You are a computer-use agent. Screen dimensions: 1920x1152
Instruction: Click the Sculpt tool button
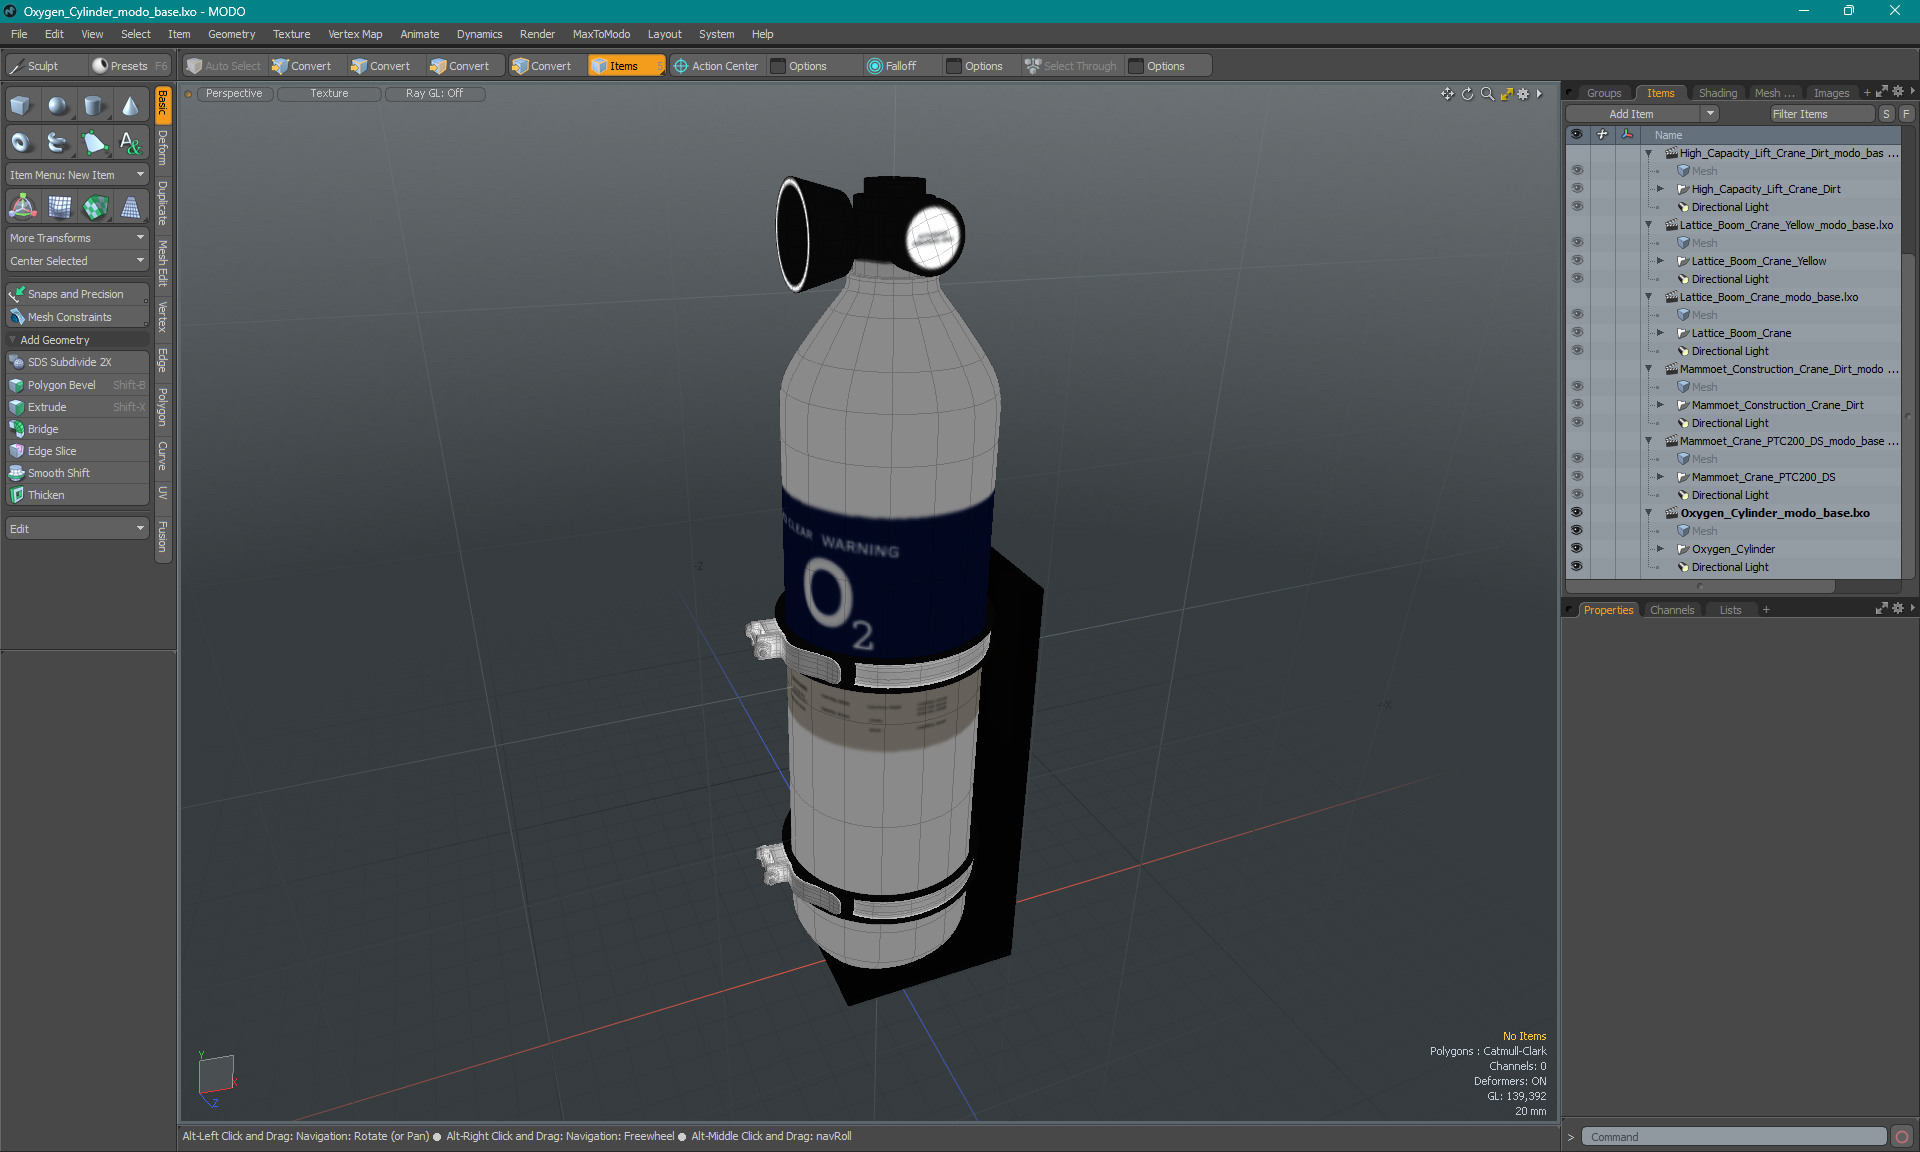click(x=45, y=66)
